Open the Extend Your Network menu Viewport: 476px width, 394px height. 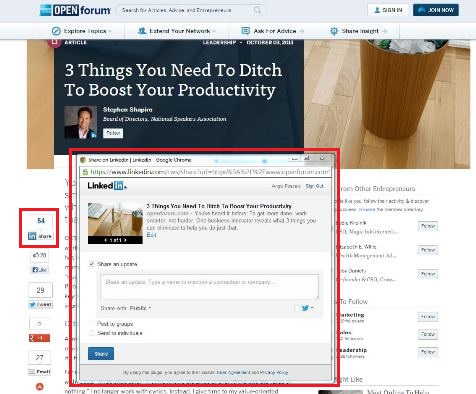click(177, 31)
